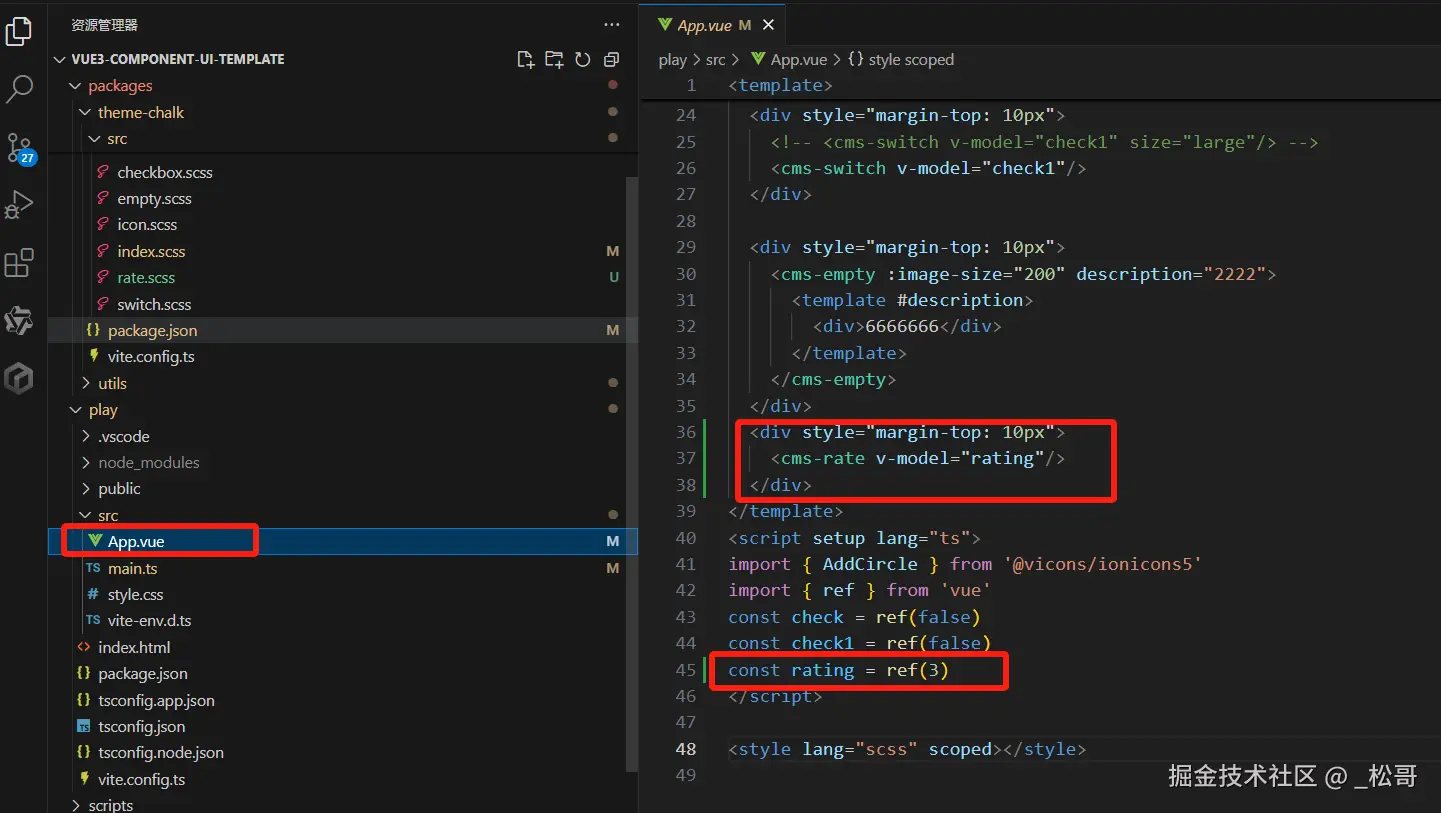Click 'App.vue' in the editor breadcrumb
Viewport: 1441px width, 813px height.
[799, 60]
